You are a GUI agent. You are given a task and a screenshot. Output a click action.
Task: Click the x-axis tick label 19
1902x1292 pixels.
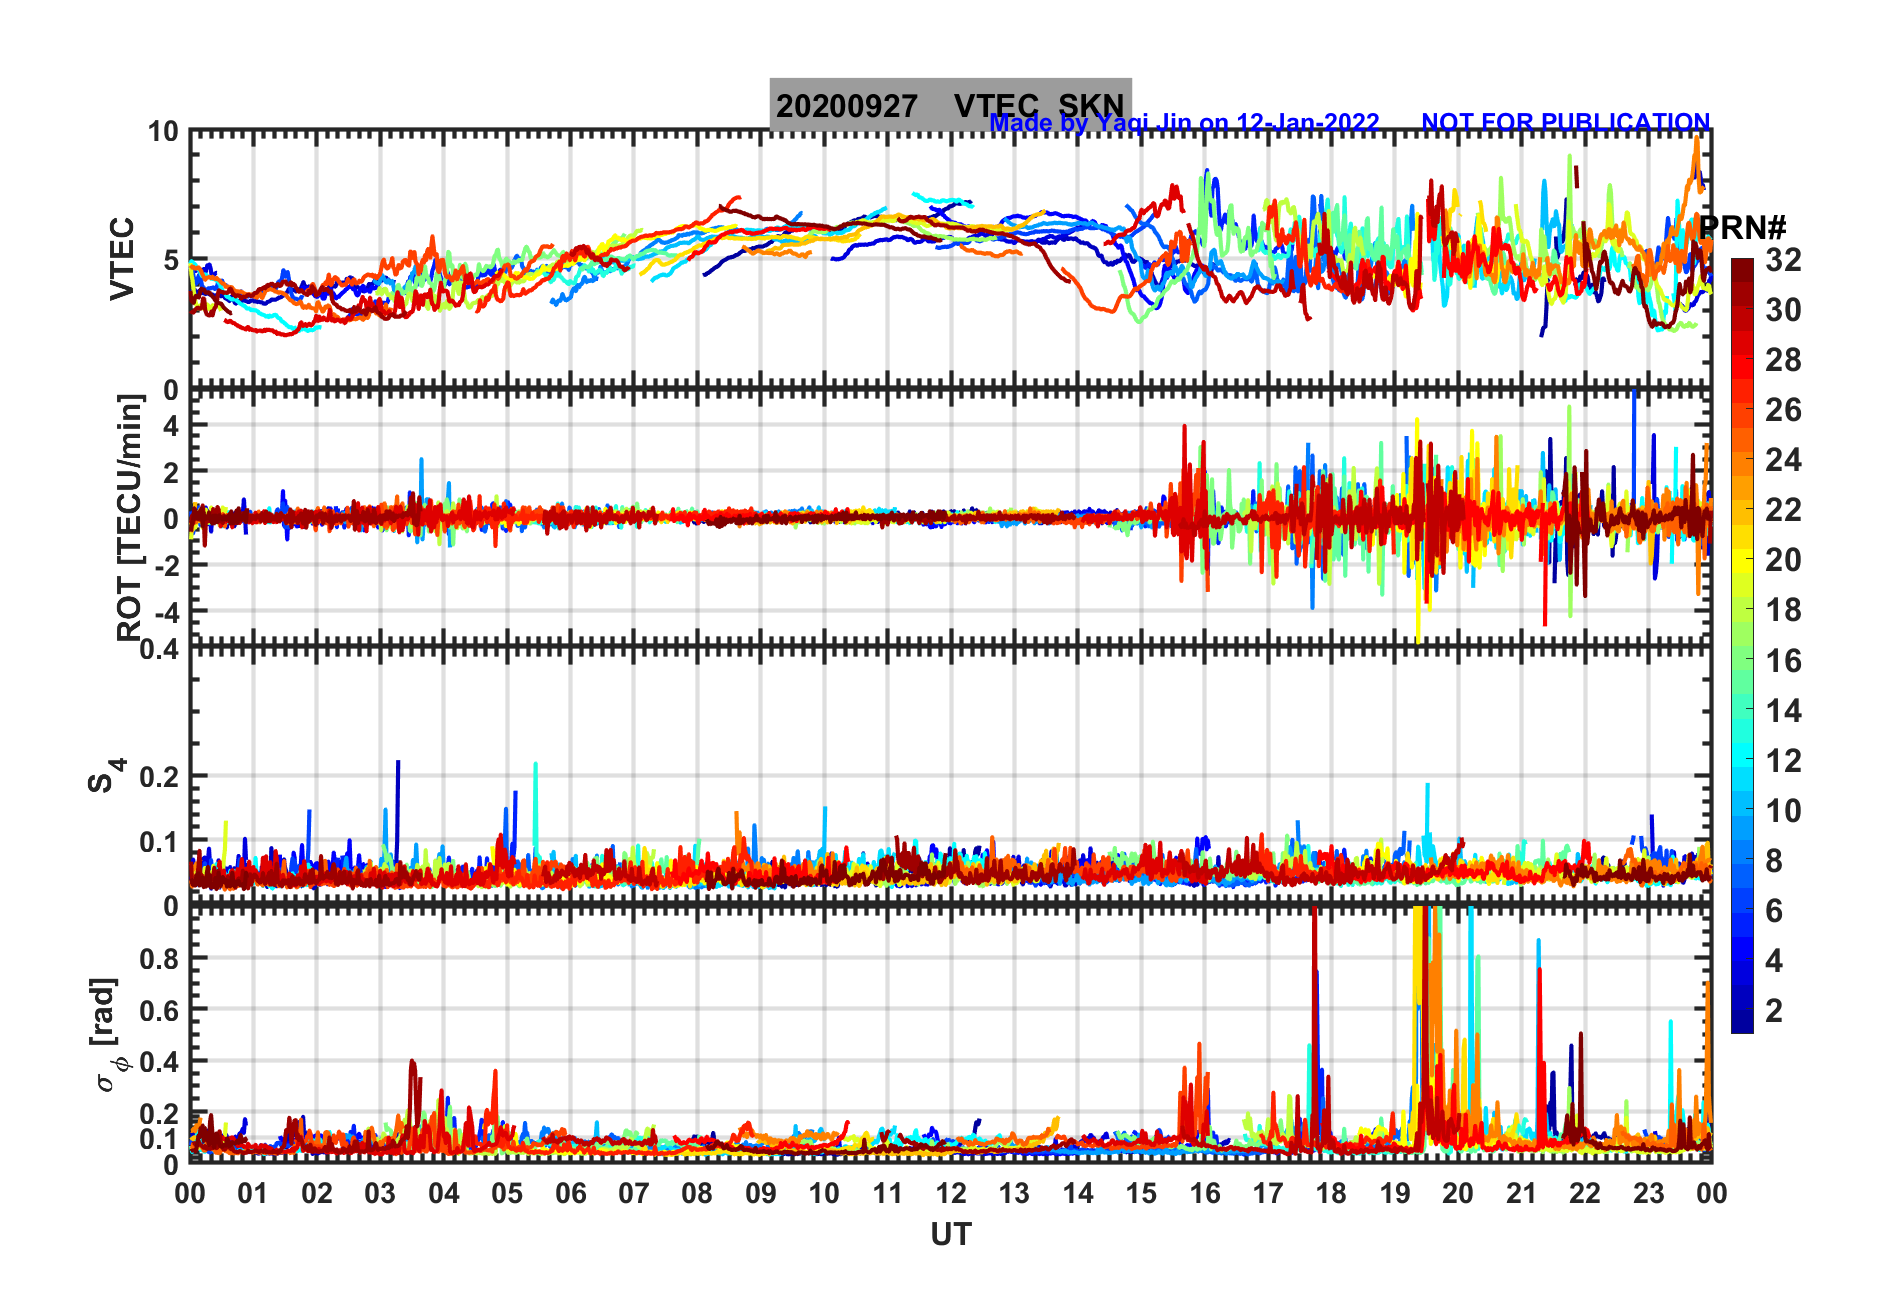click(1395, 1193)
